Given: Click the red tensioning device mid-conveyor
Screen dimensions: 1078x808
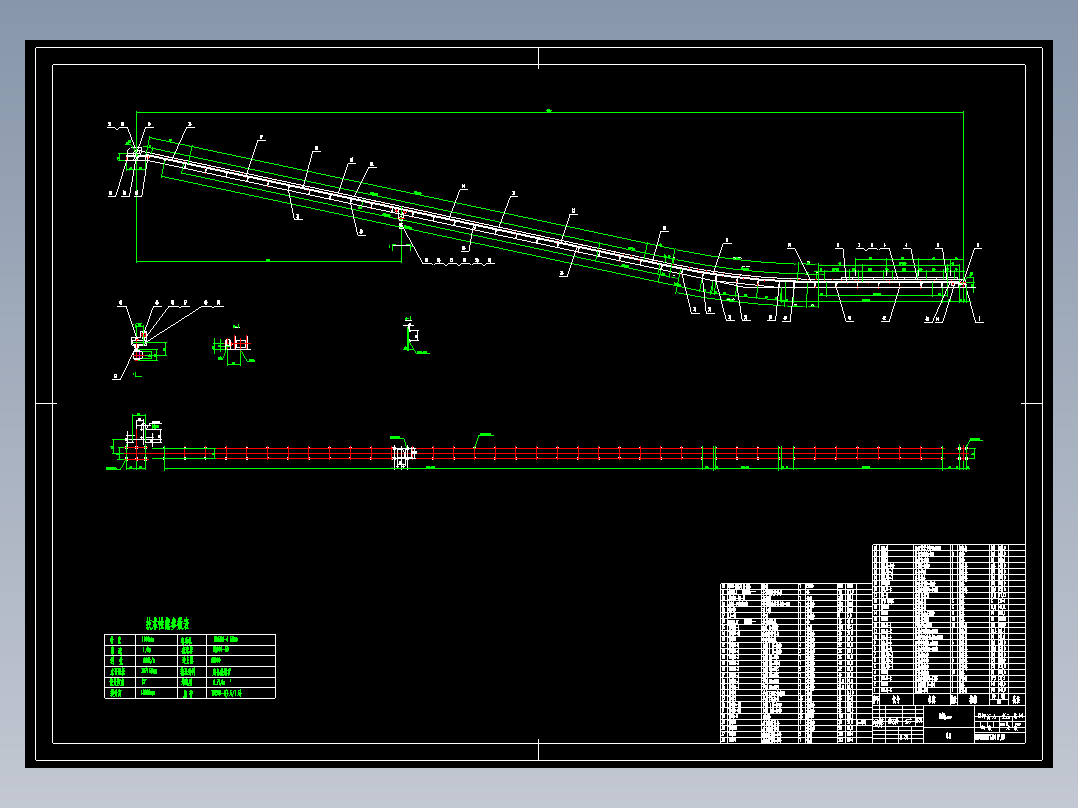Looking at the screenshot, I should point(399,215).
